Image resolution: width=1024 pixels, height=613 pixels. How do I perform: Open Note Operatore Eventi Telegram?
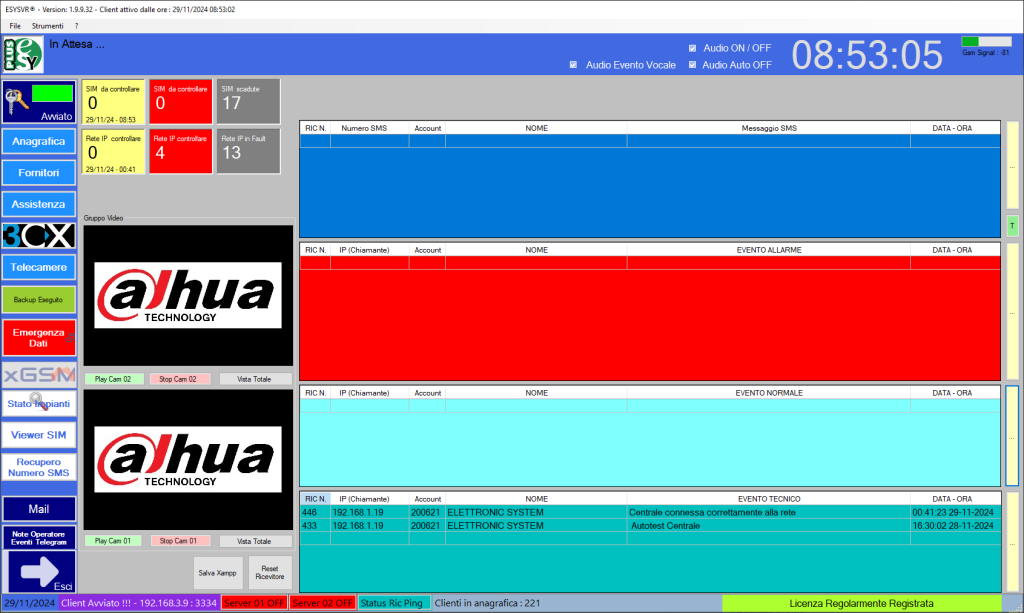click(39, 538)
